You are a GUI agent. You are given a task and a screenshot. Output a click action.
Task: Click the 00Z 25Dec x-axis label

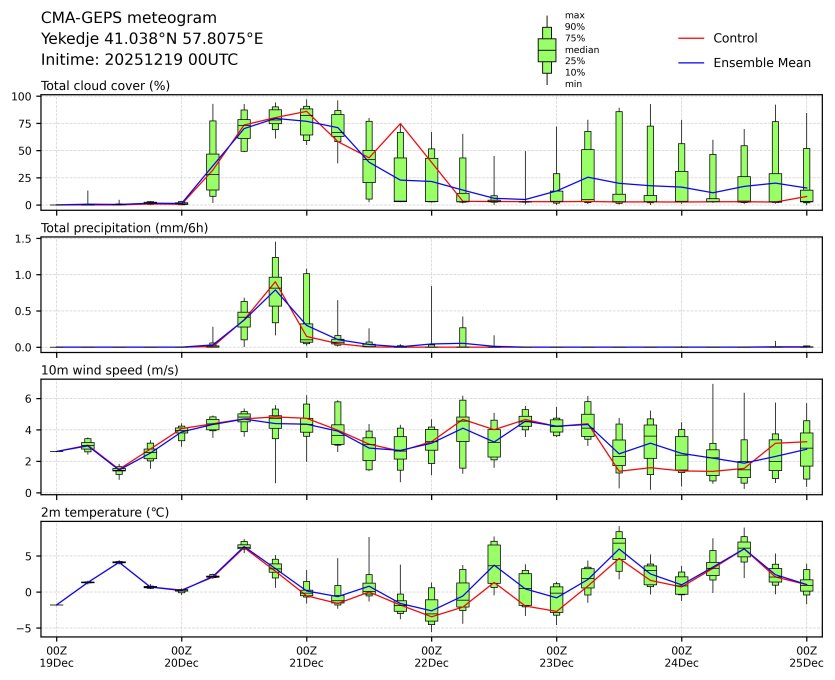point(806,656)
